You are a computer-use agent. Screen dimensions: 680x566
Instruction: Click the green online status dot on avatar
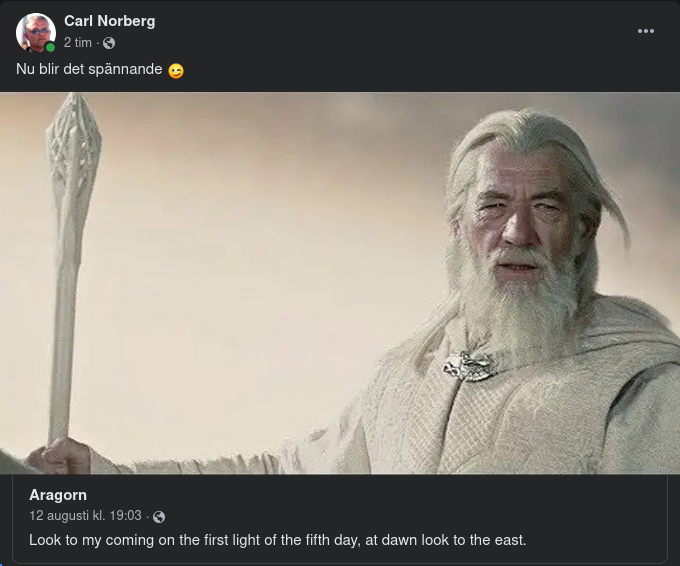(50, 47)
